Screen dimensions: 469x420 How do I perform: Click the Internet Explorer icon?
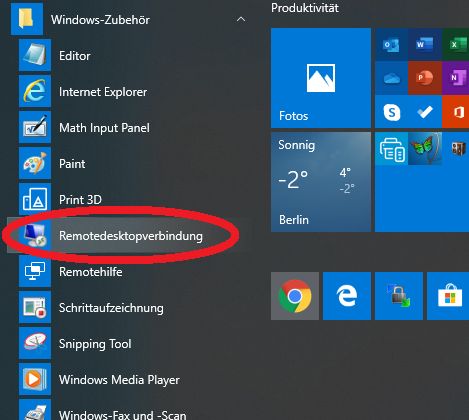coord(35,91)
